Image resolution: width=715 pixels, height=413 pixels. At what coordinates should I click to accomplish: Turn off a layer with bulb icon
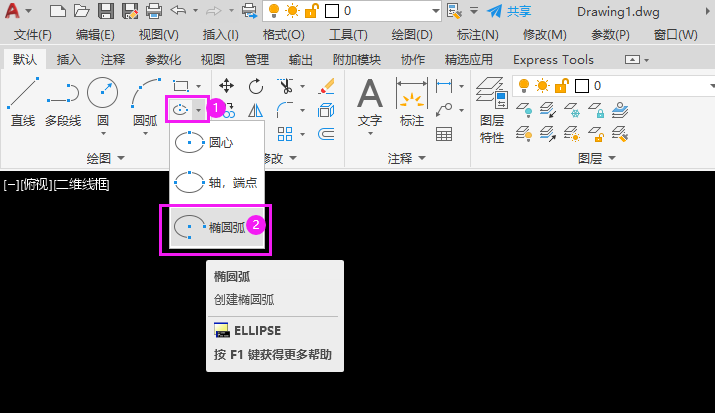pos(523,110)
